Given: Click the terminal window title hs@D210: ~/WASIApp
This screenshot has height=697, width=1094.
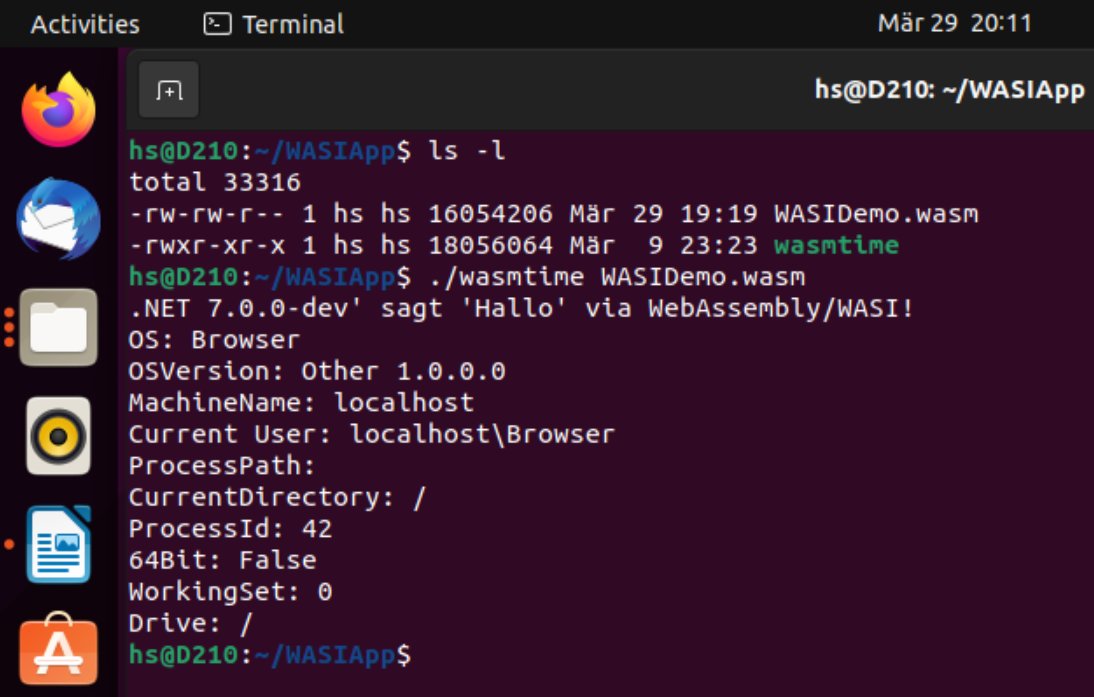Looking at the screenshot, I should [x=950, y=90].
